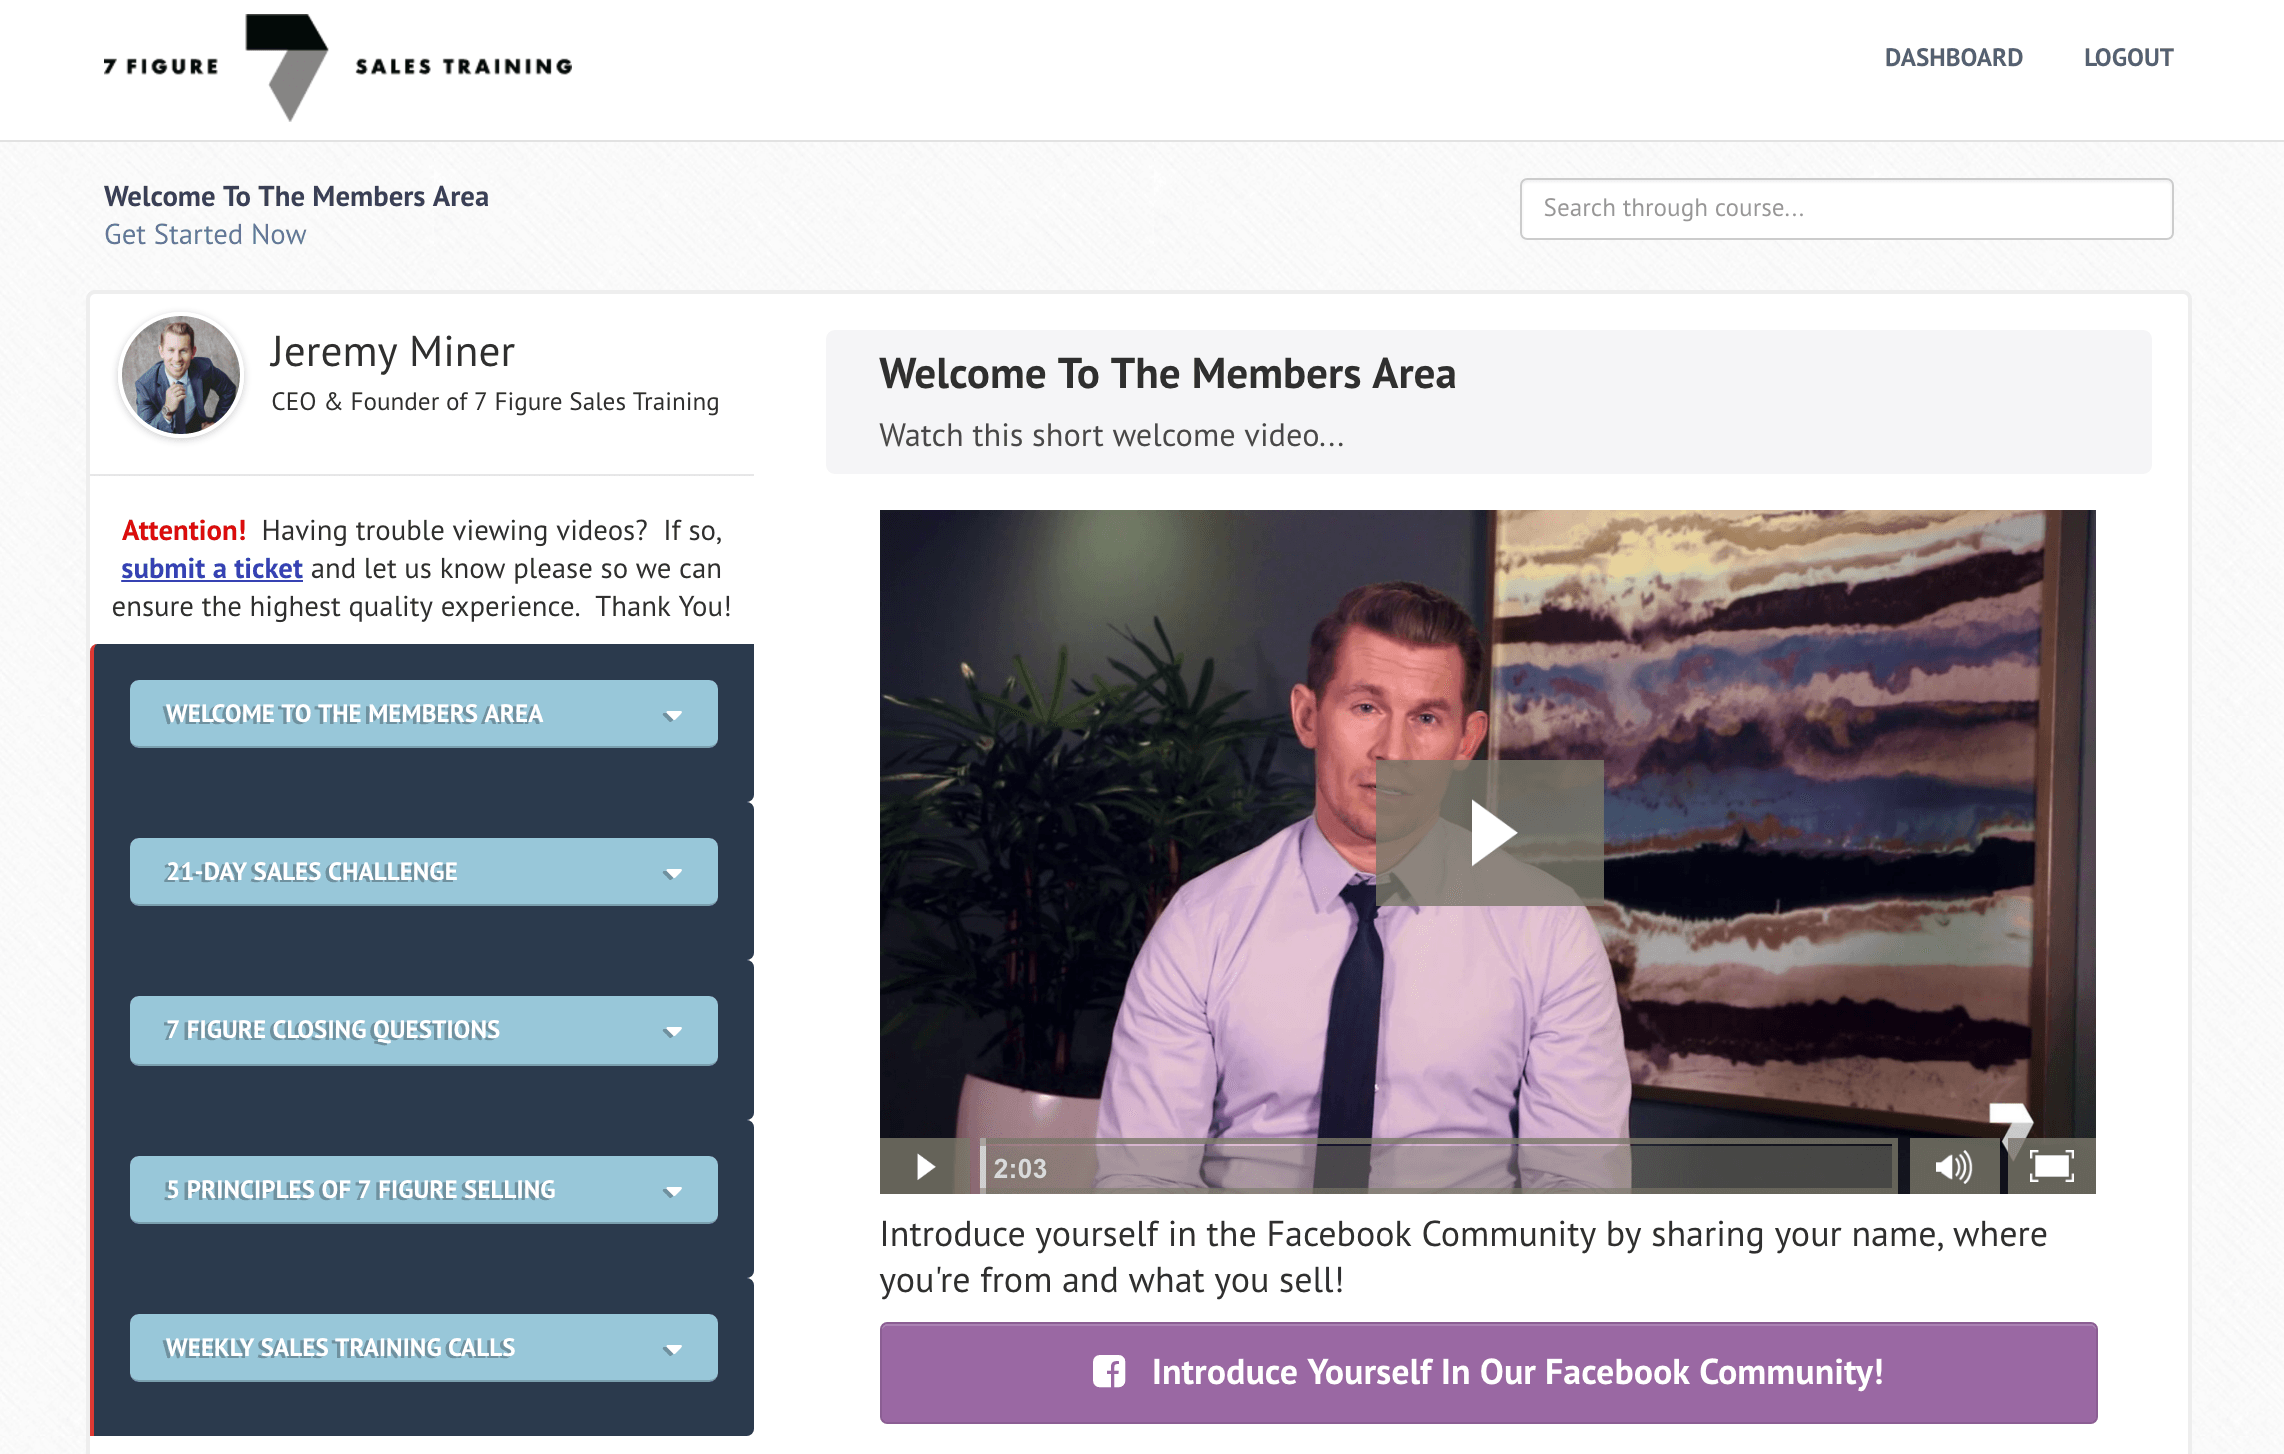Play video using center play overlay
2284x1454 pixels.
[x=1490, y=832]
